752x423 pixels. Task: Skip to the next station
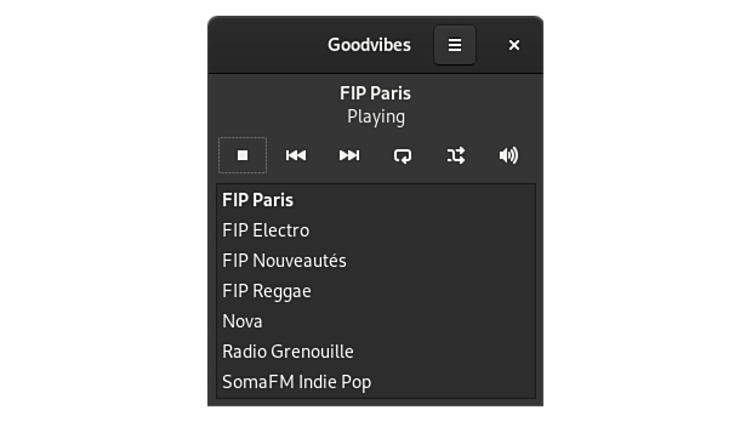pyautogui.click(x=349, y=155)
